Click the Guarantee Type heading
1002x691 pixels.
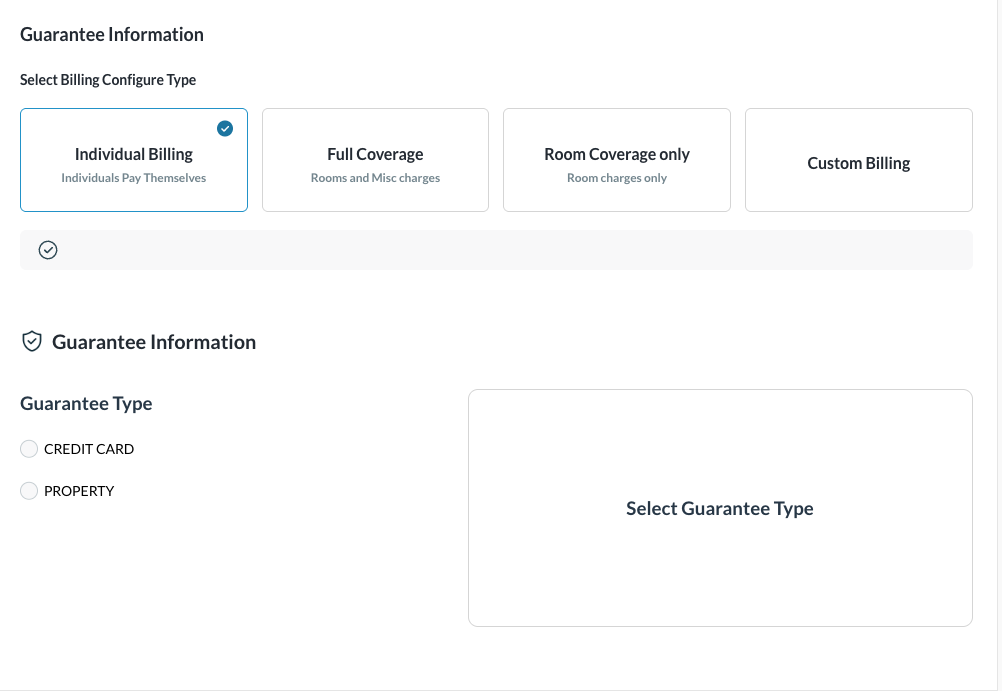pos(86,404)
